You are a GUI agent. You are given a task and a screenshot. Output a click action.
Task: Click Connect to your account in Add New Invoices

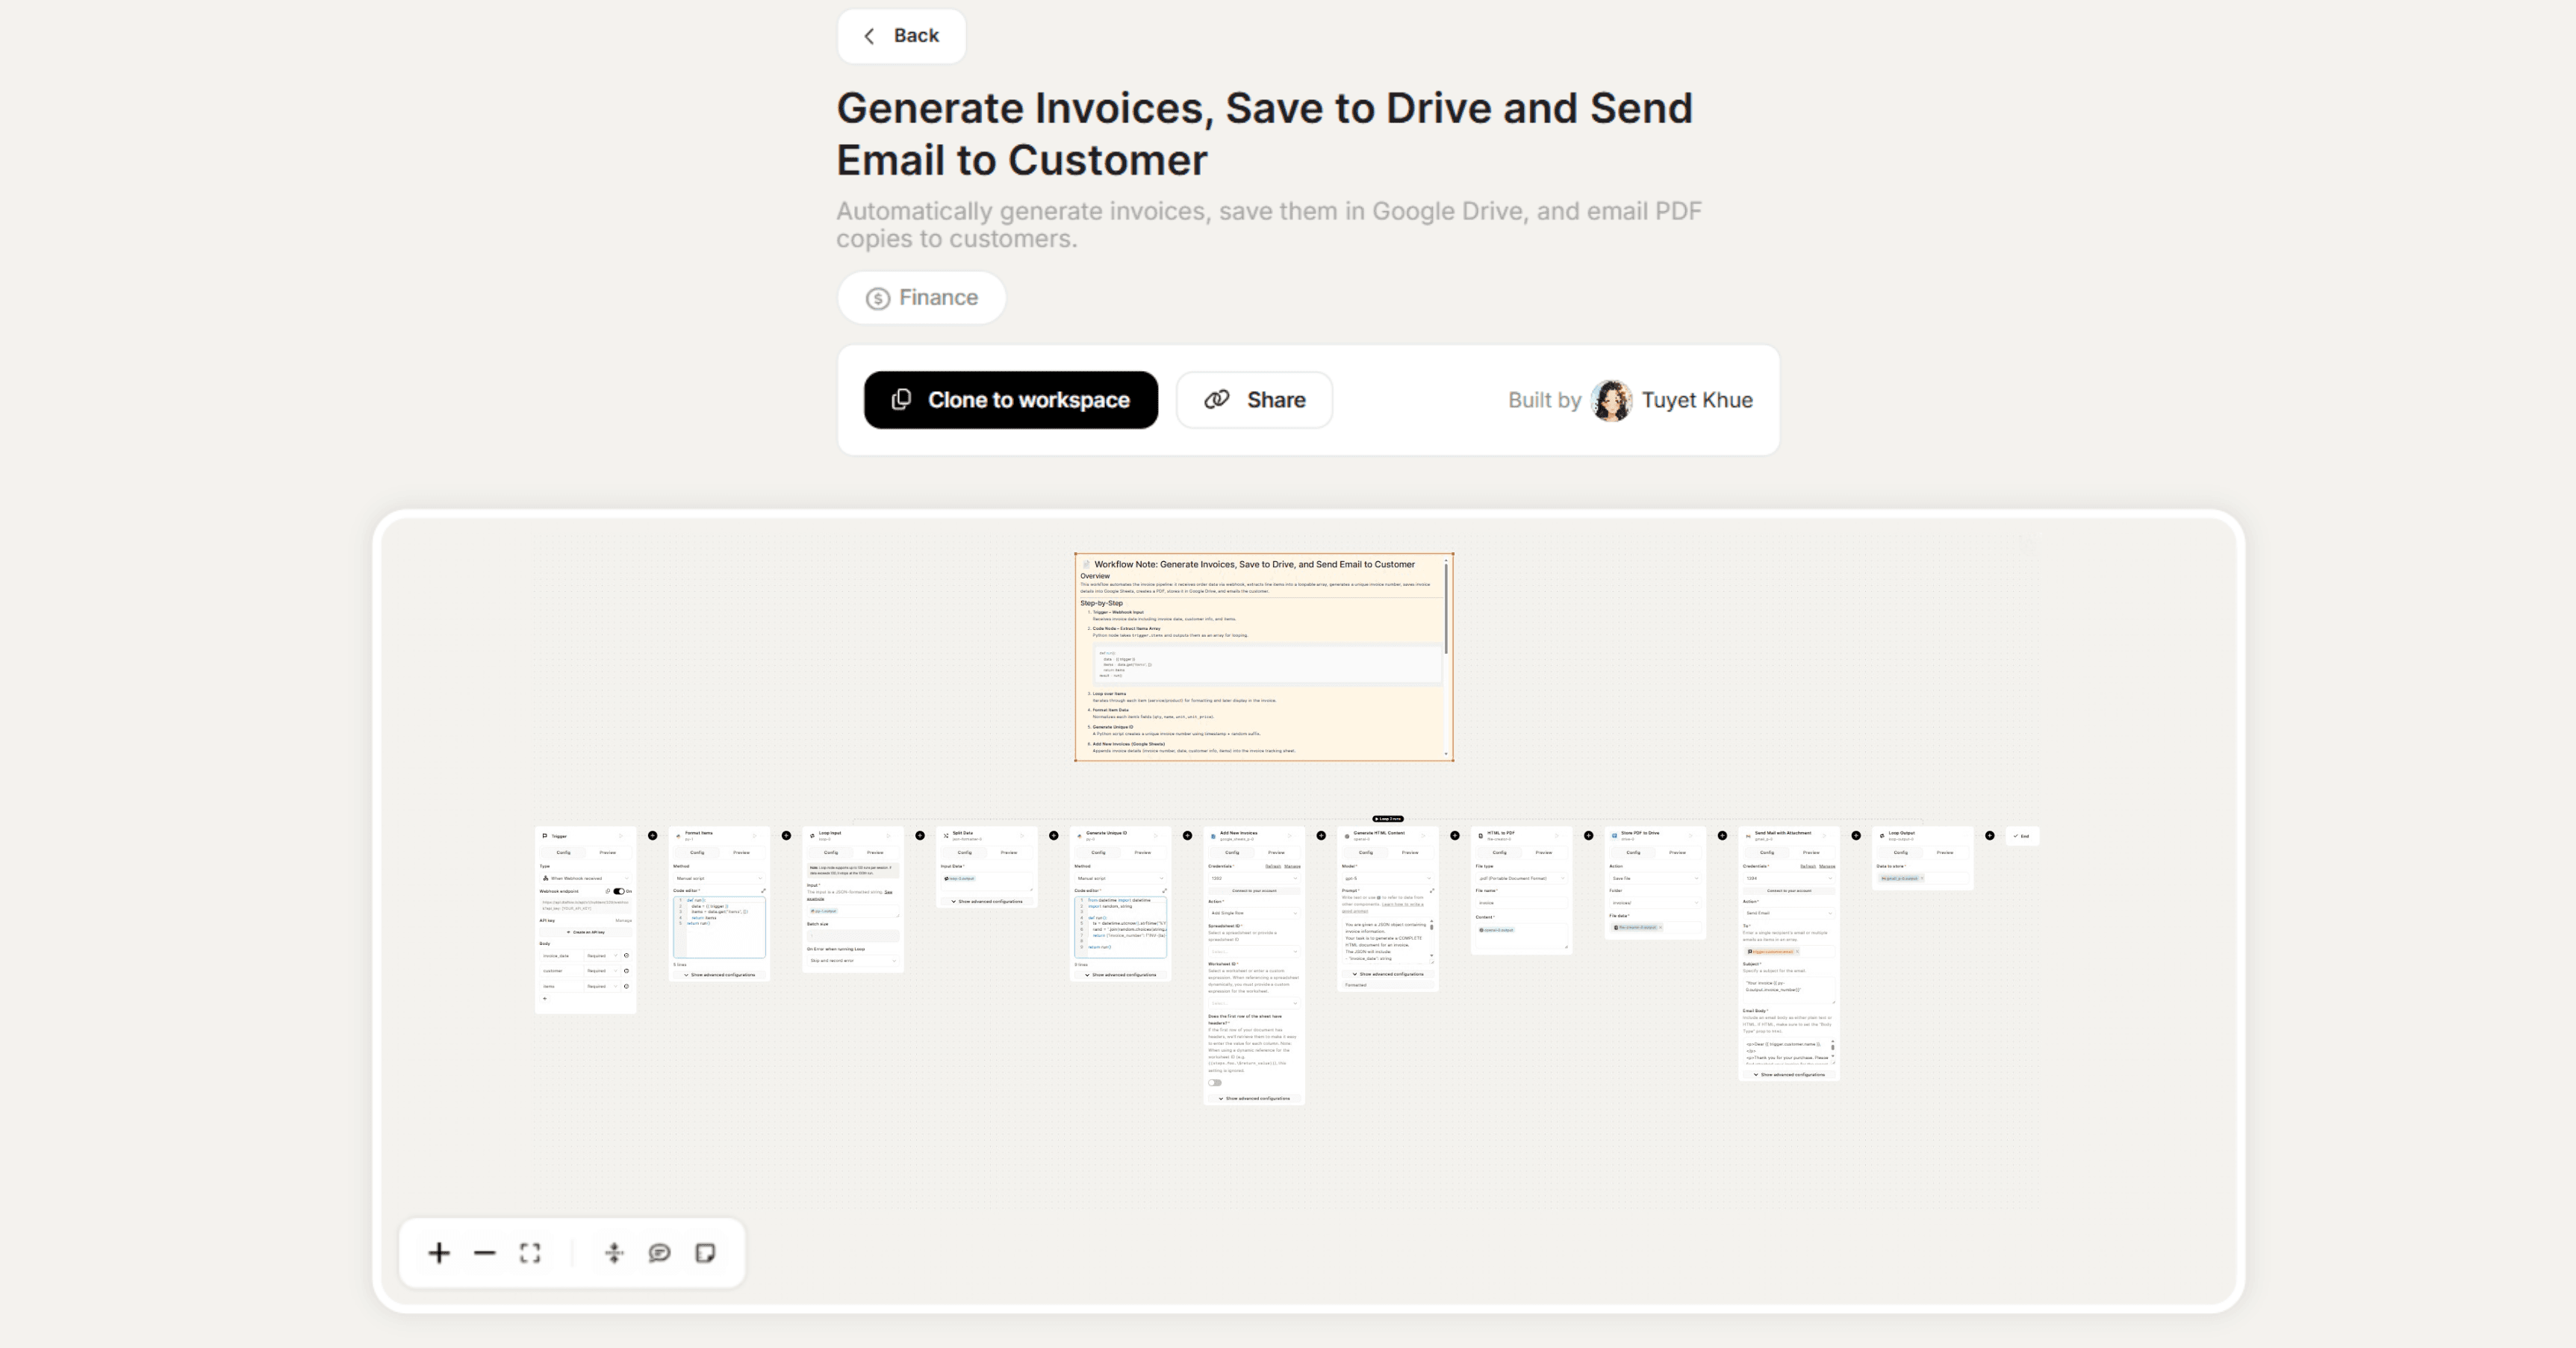coord(1255,891)
